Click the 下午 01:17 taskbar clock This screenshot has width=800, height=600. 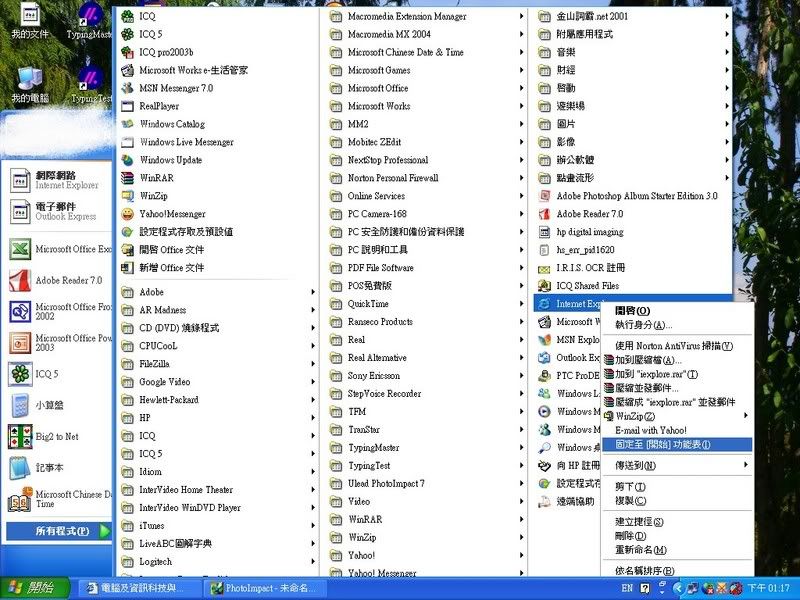768,588
